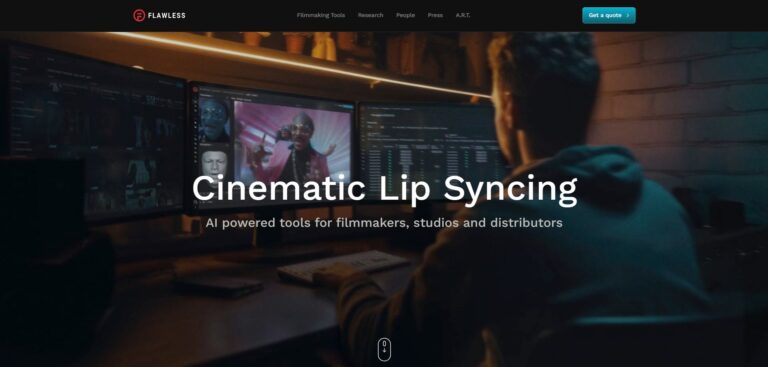Screen dimensions: 768x367
Task: Click the chevron arrow inside Get a quote
Action: (x=628, y=15)
